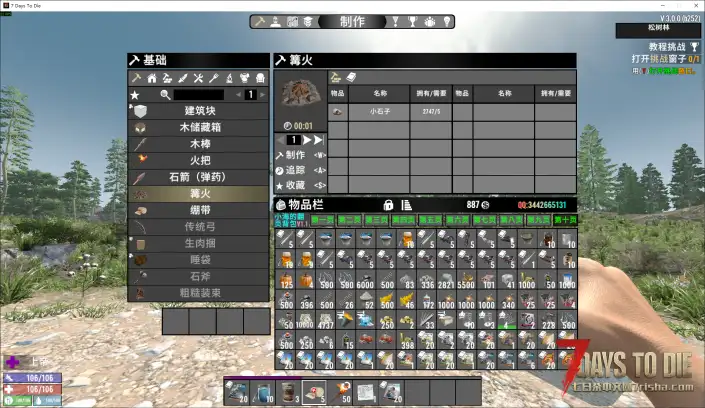Toggle the favorites star filter
Viewport: 705px width, 408px height.
pyautogui.click(x=134, y=95)
